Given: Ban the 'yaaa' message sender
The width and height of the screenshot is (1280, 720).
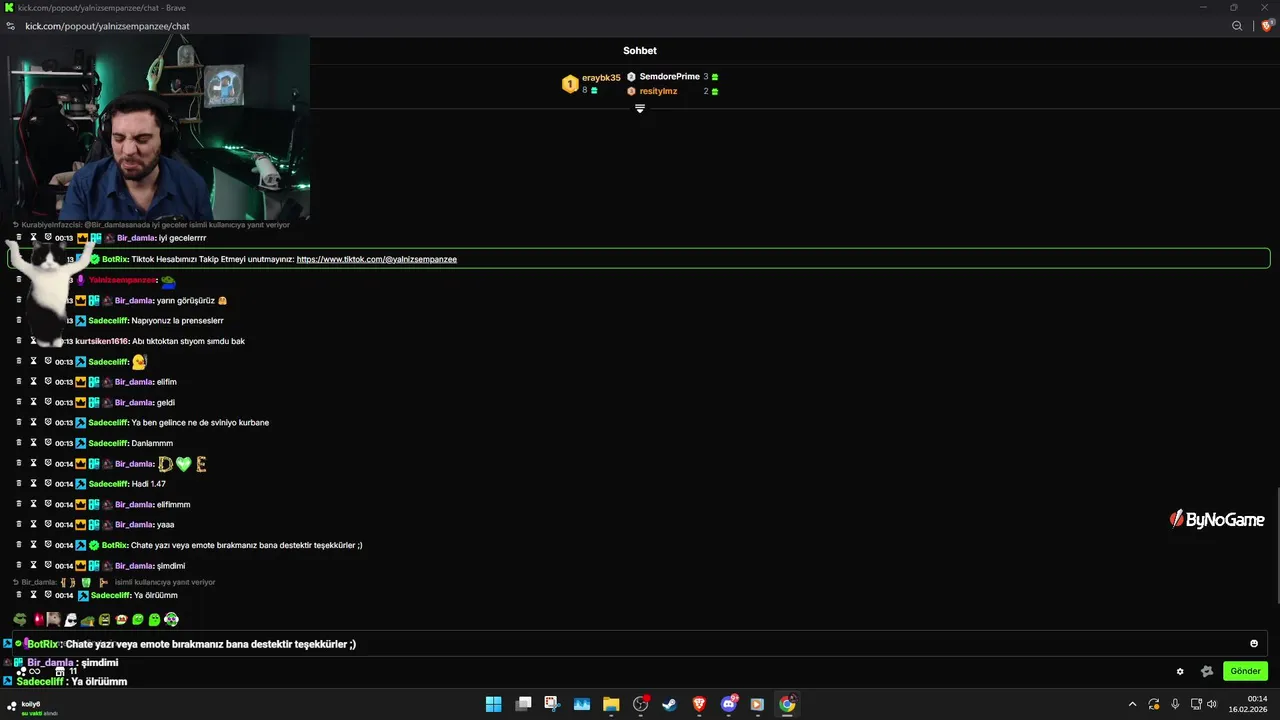Looking at the screenshot, I should click(x=47, y=524).
